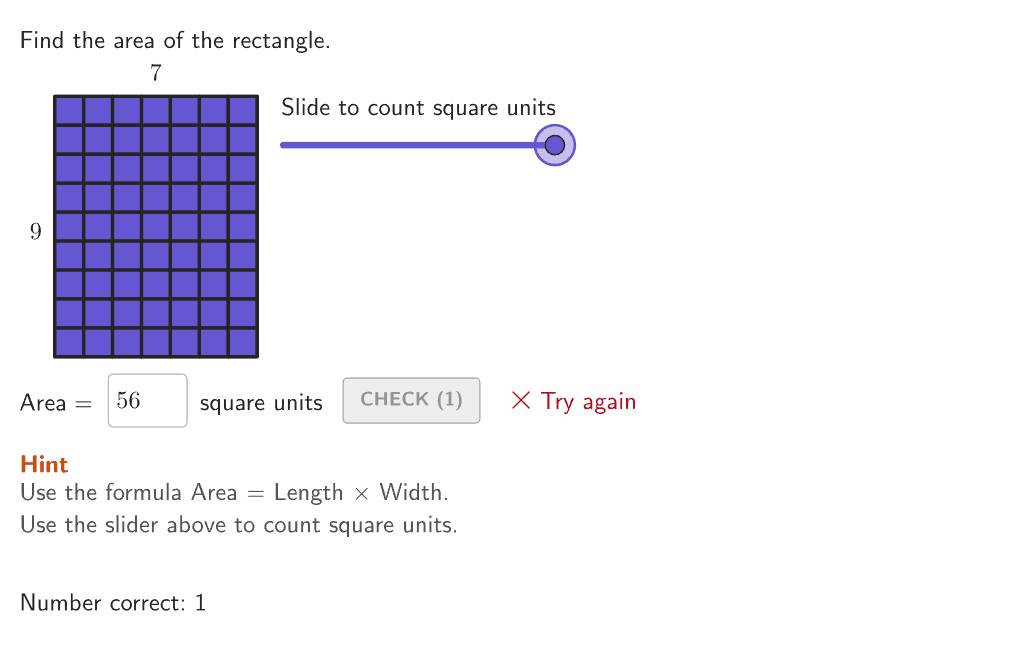Select the top-right square of the grid
Viewport: 1032px width, 645px height.
243,110
